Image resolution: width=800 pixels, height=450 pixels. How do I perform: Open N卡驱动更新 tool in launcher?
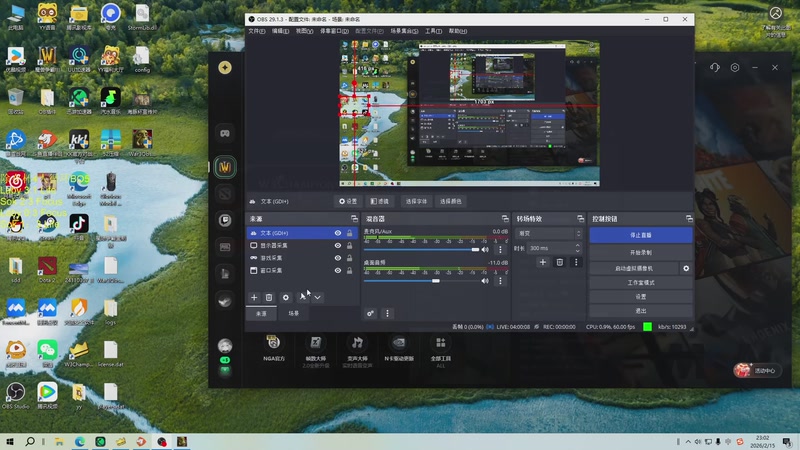(x=399, y=348)
